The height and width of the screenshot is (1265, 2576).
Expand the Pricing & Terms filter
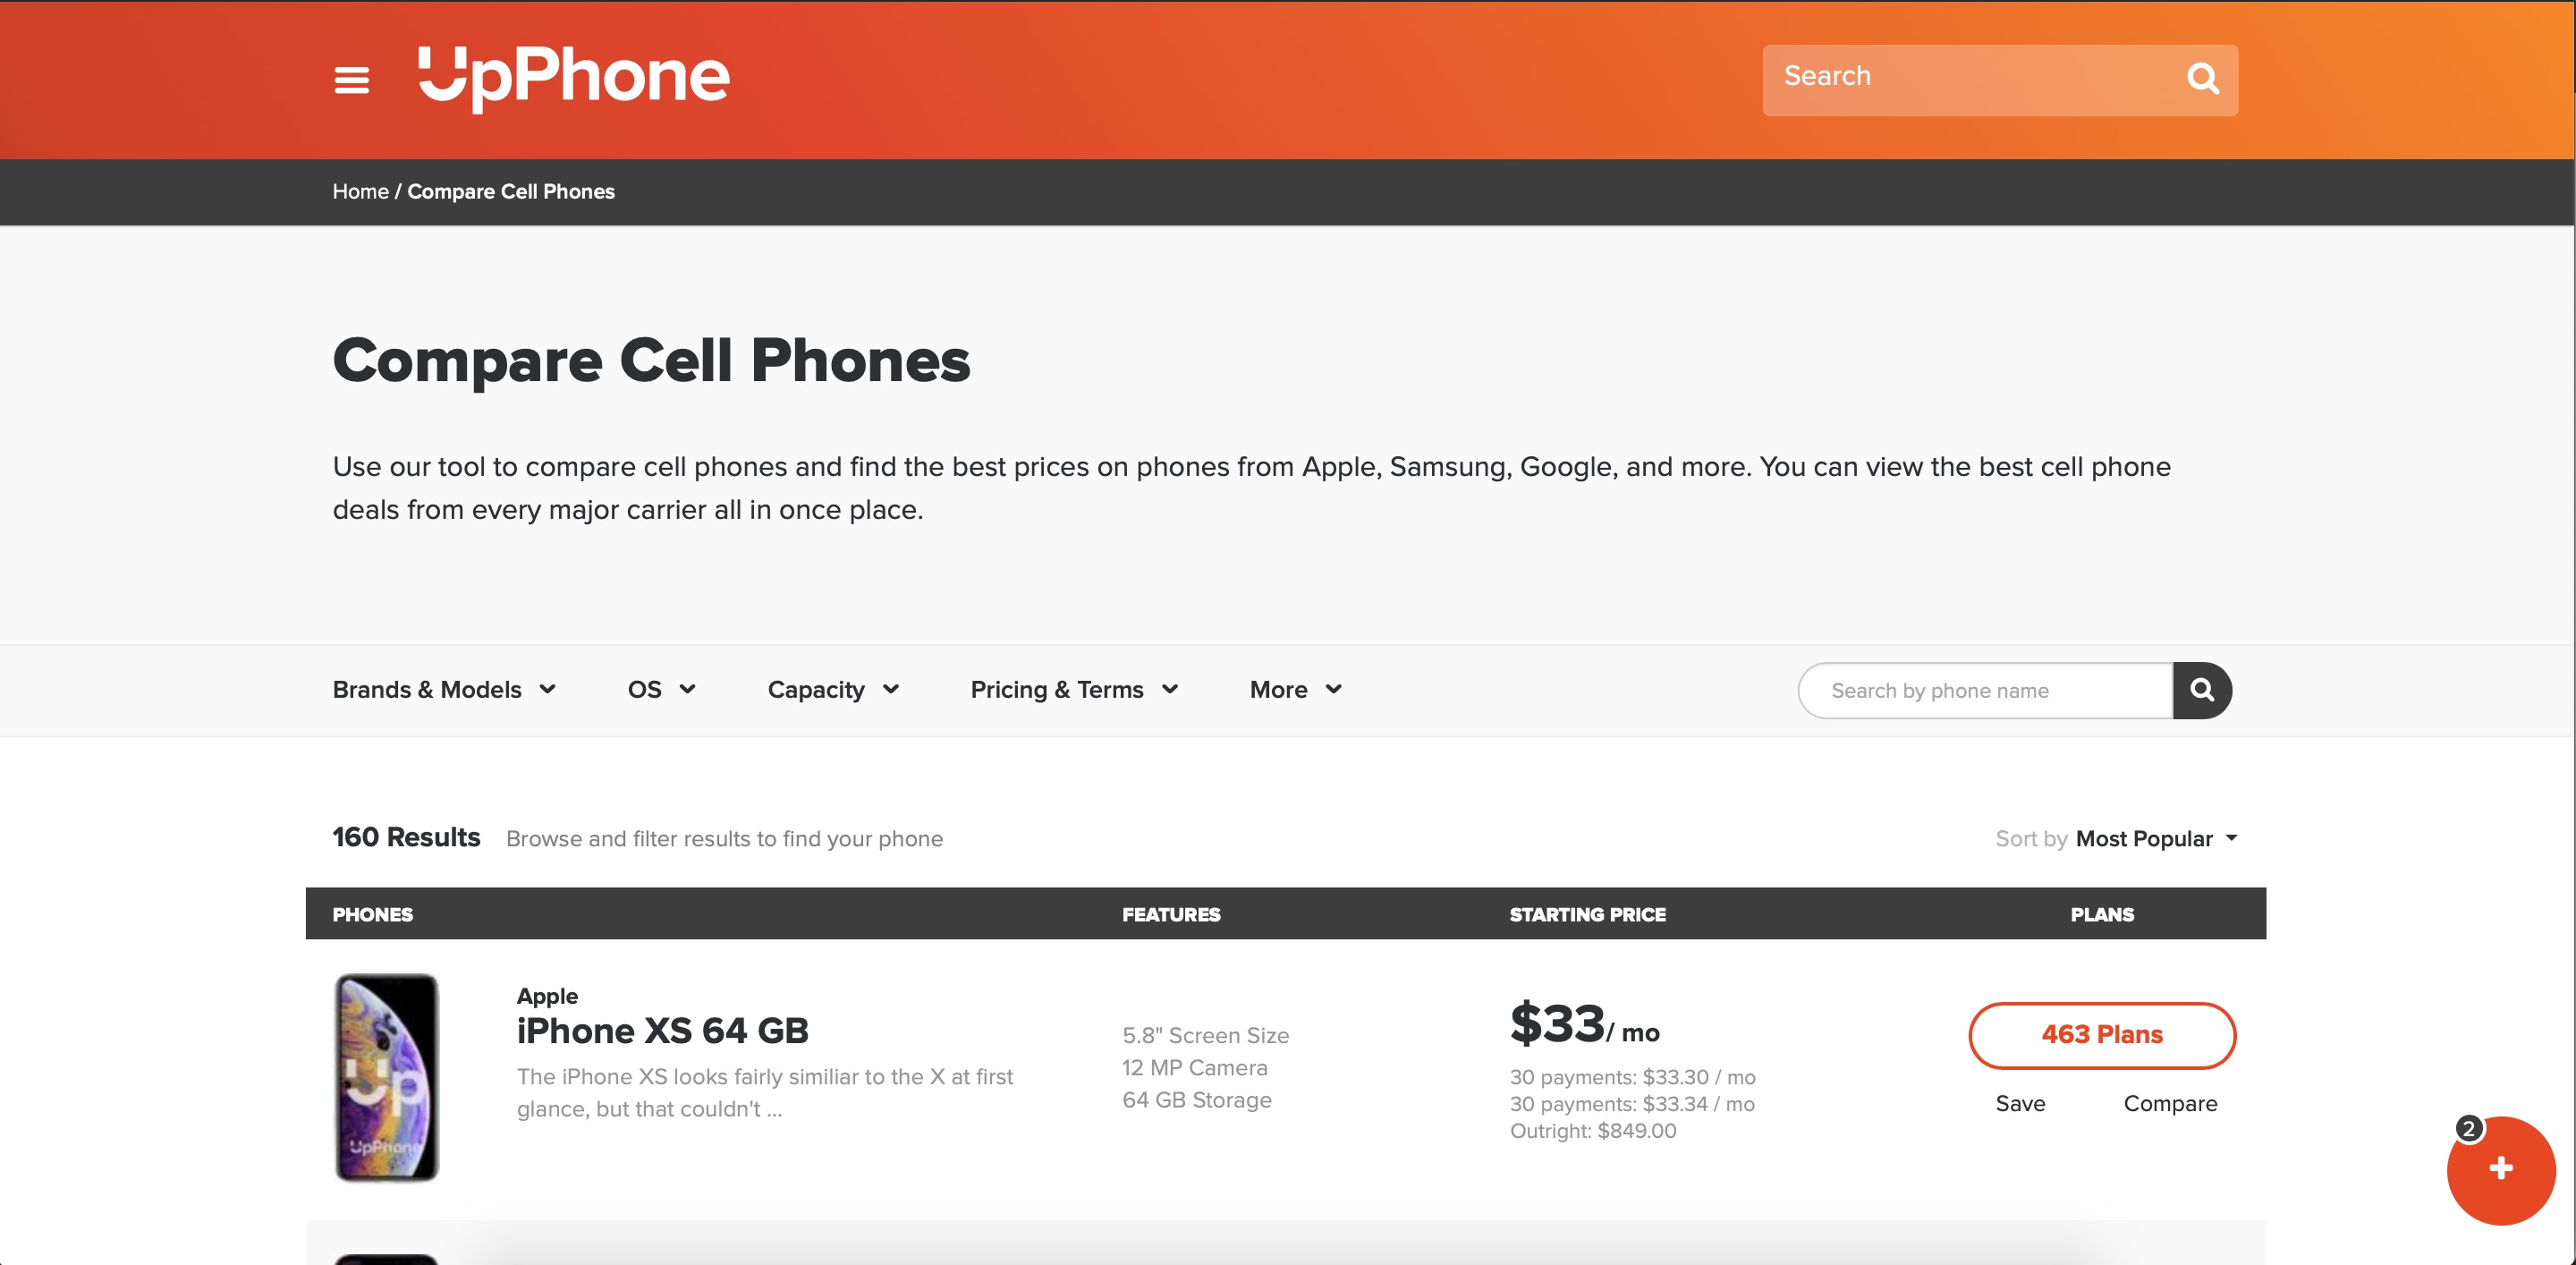click(x=1076, y=690)
